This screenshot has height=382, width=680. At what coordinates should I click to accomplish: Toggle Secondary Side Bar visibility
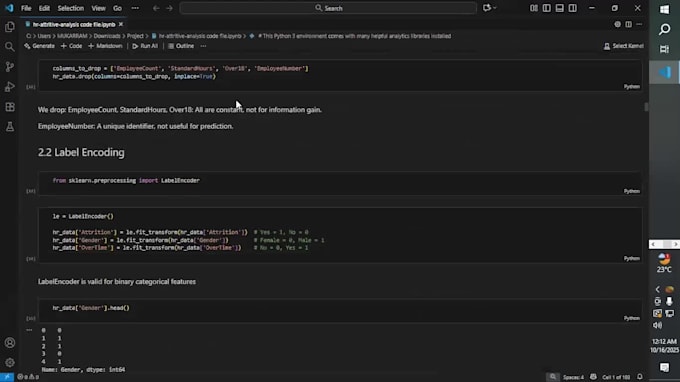[x=573, y=8]
